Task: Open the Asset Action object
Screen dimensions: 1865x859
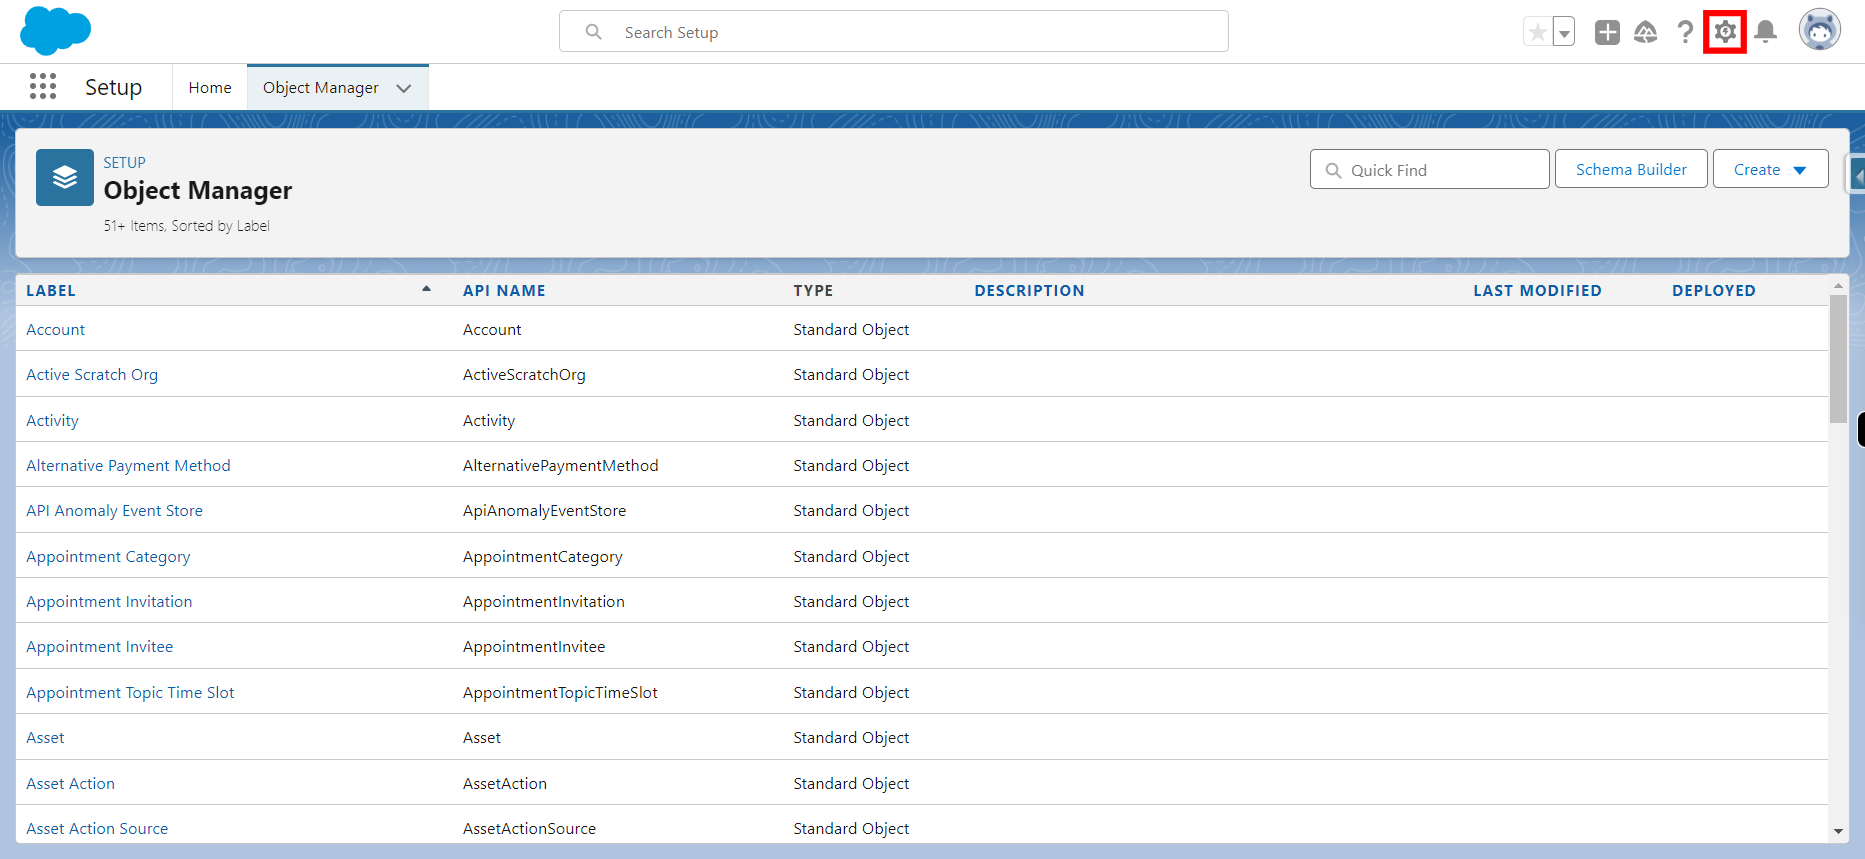Action: (70, 783)
